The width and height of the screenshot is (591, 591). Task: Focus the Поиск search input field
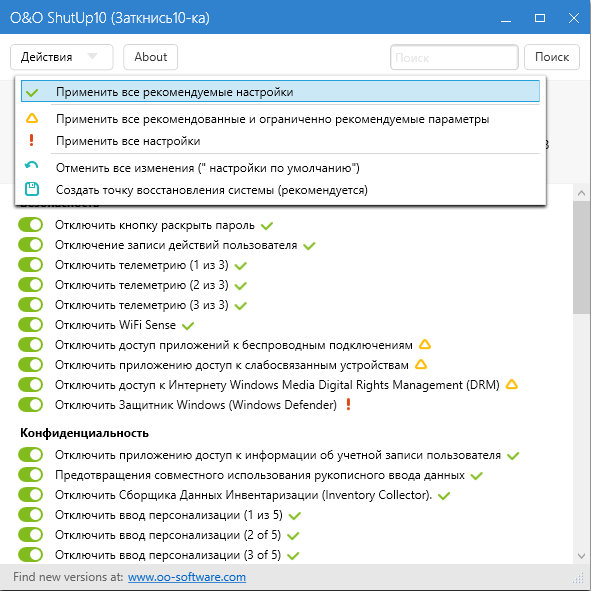click(454, 57)
